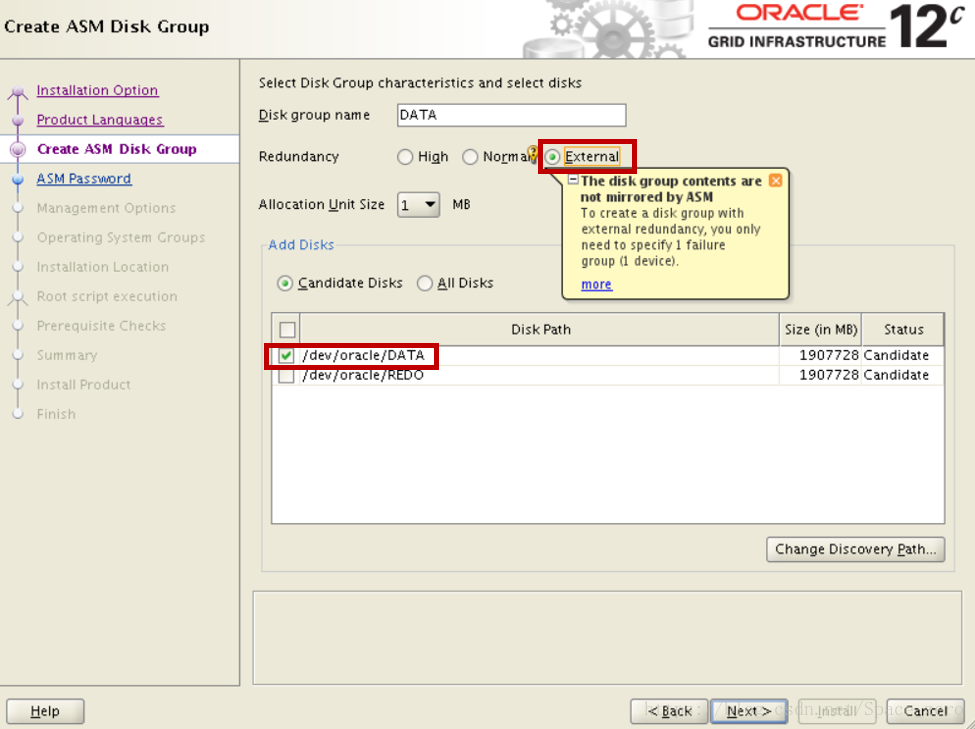Click the Size (in MB) column header
The image size is (975, 729).
click(x=821, y=330)
